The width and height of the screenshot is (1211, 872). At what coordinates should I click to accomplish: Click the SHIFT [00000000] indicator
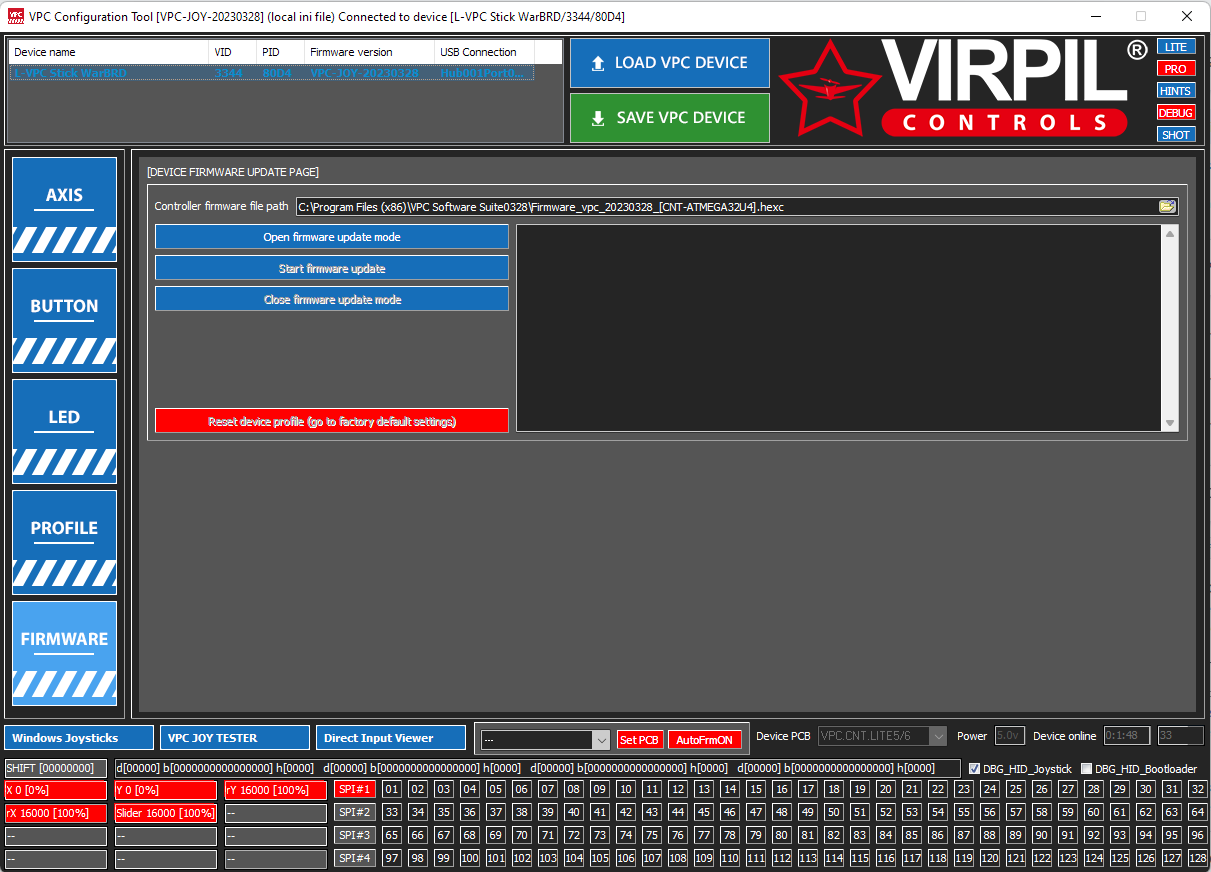[56, 768]
